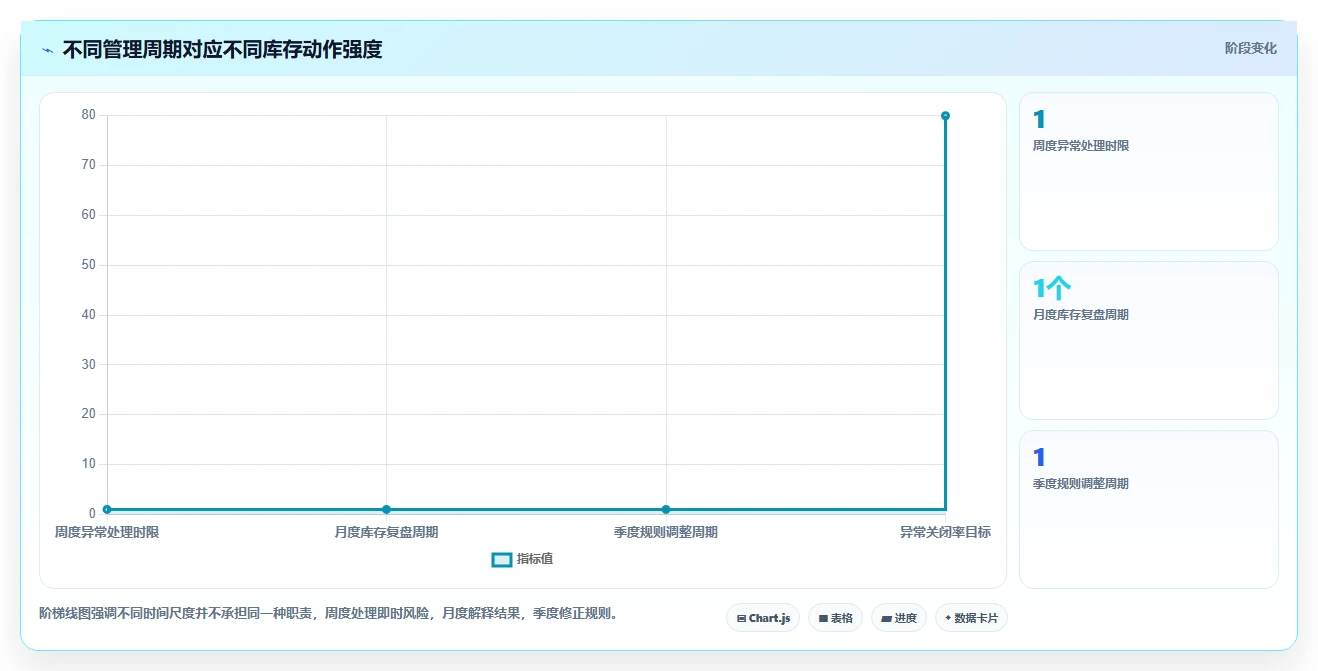This screenshot has width=1318, height=671.
Task: Click the data point at value 80
Action: [945, 116]
